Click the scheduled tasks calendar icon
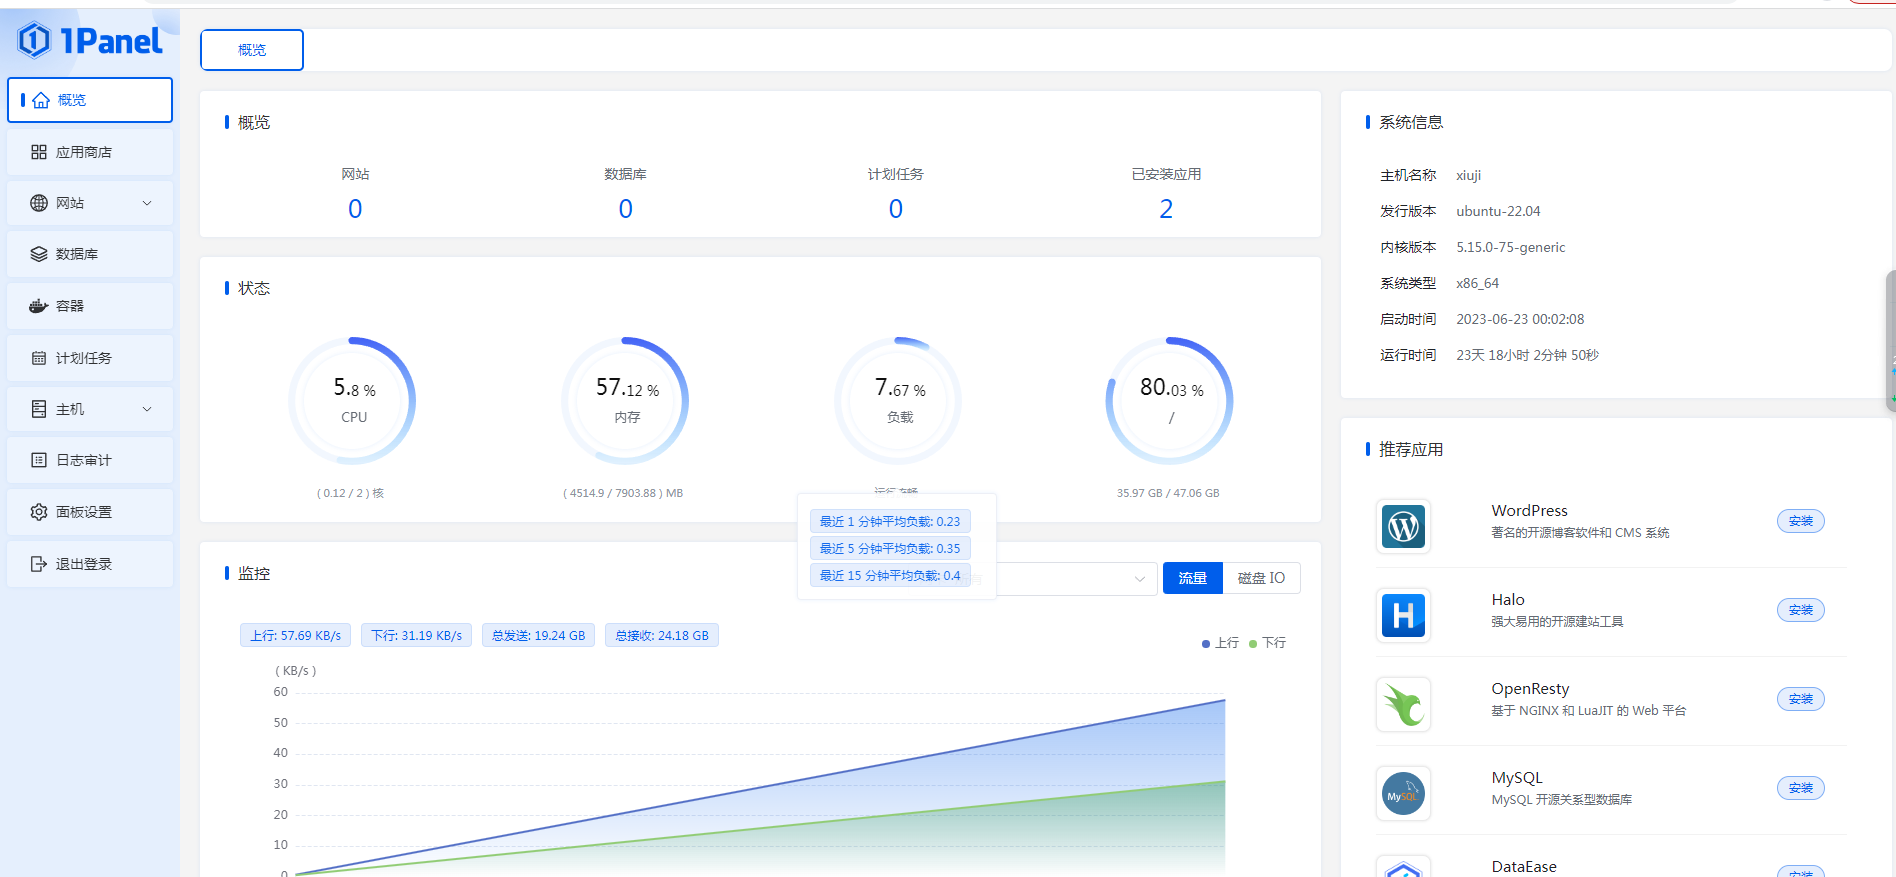1896x877 pixels. pos(39,358)
